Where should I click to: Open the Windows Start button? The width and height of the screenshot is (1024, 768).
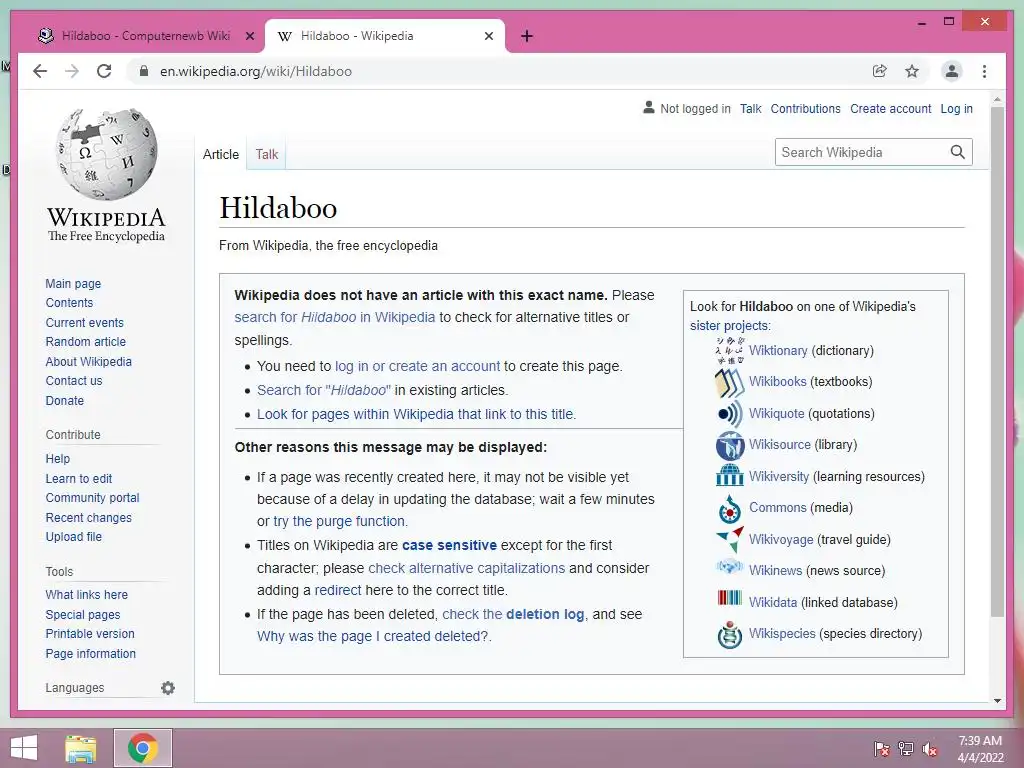tap(24, 748)
